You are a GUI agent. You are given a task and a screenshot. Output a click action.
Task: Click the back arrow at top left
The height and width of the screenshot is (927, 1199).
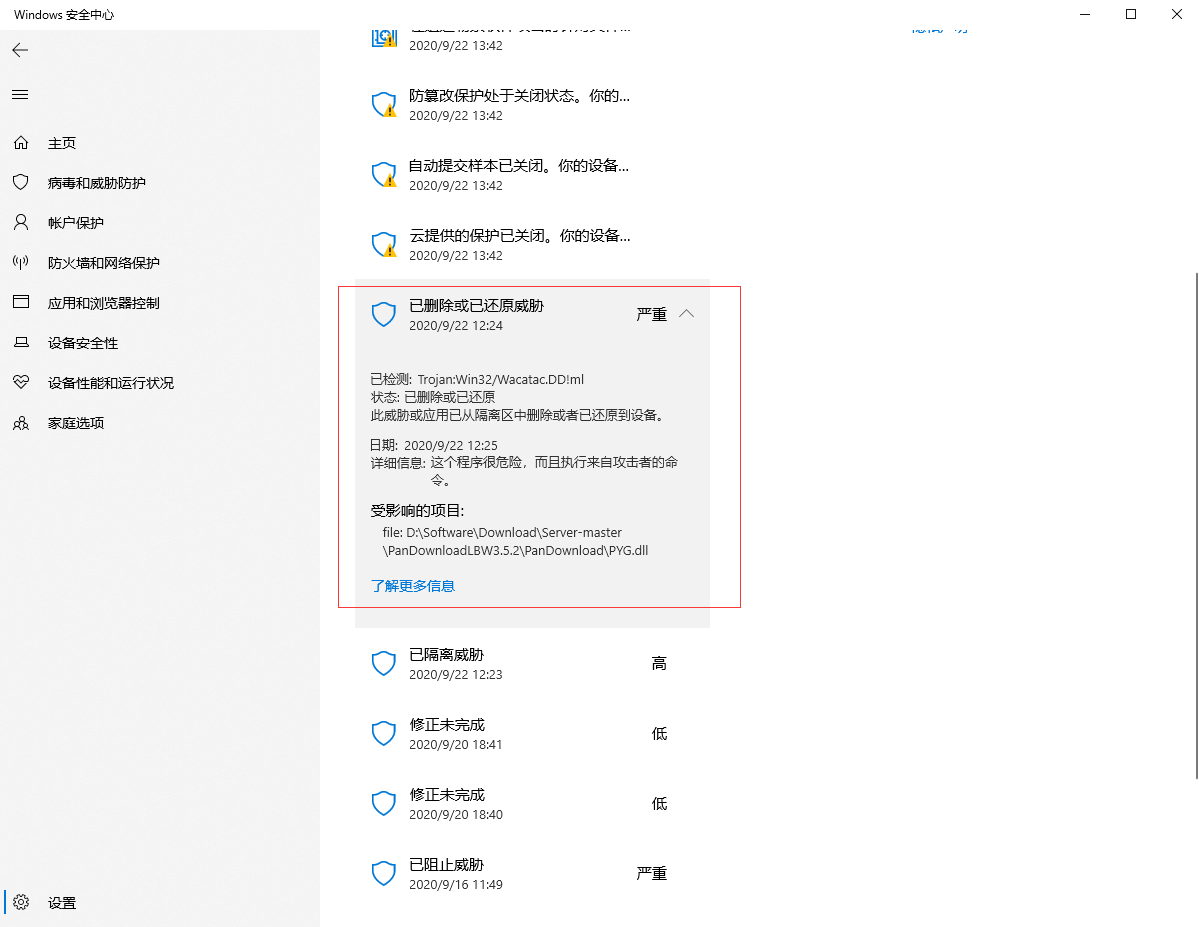point(19,49)
